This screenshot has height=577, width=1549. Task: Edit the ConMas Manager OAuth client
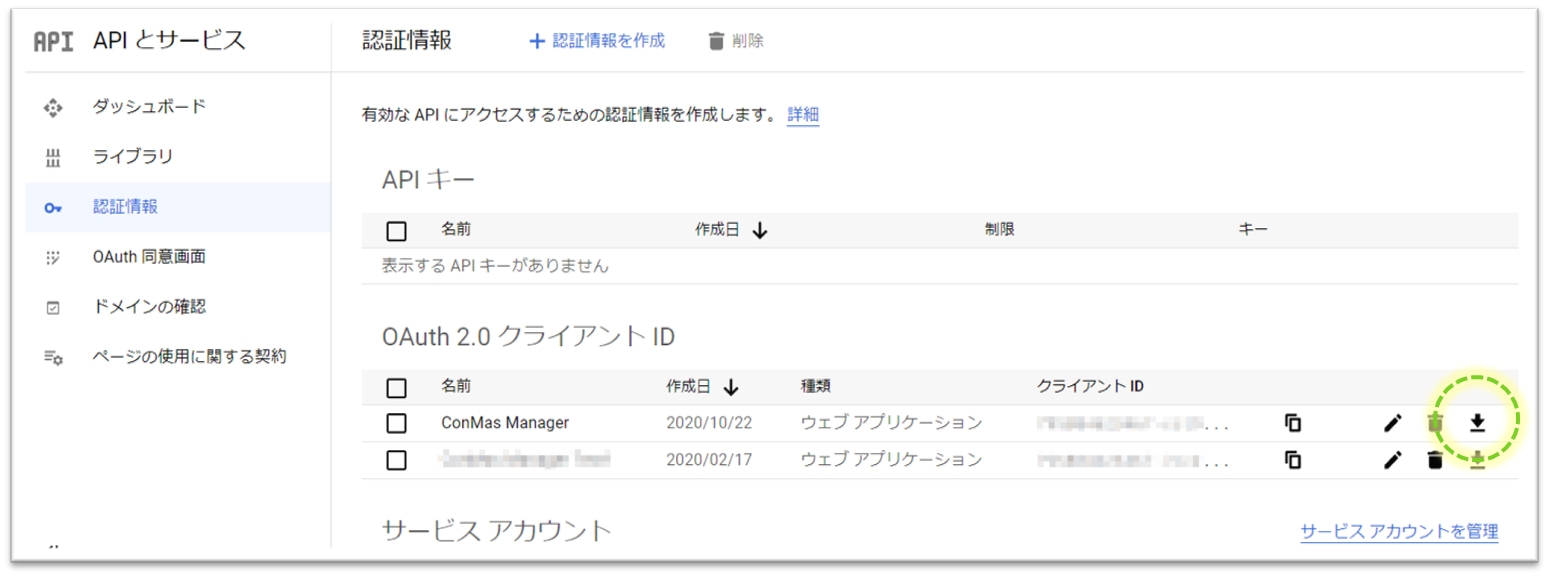click(1392, 423)
